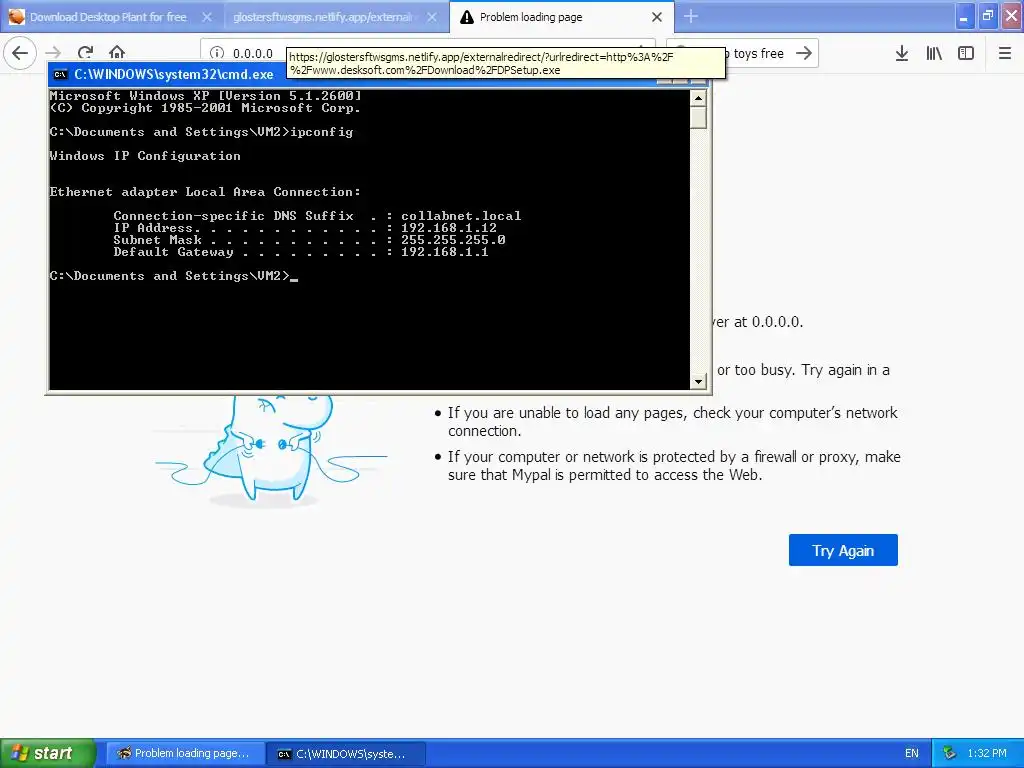The width and height of the screenshot is (1024, 768).
Task: Click the 'check your computer's network connection' bullet
Action: pos(673,422)
